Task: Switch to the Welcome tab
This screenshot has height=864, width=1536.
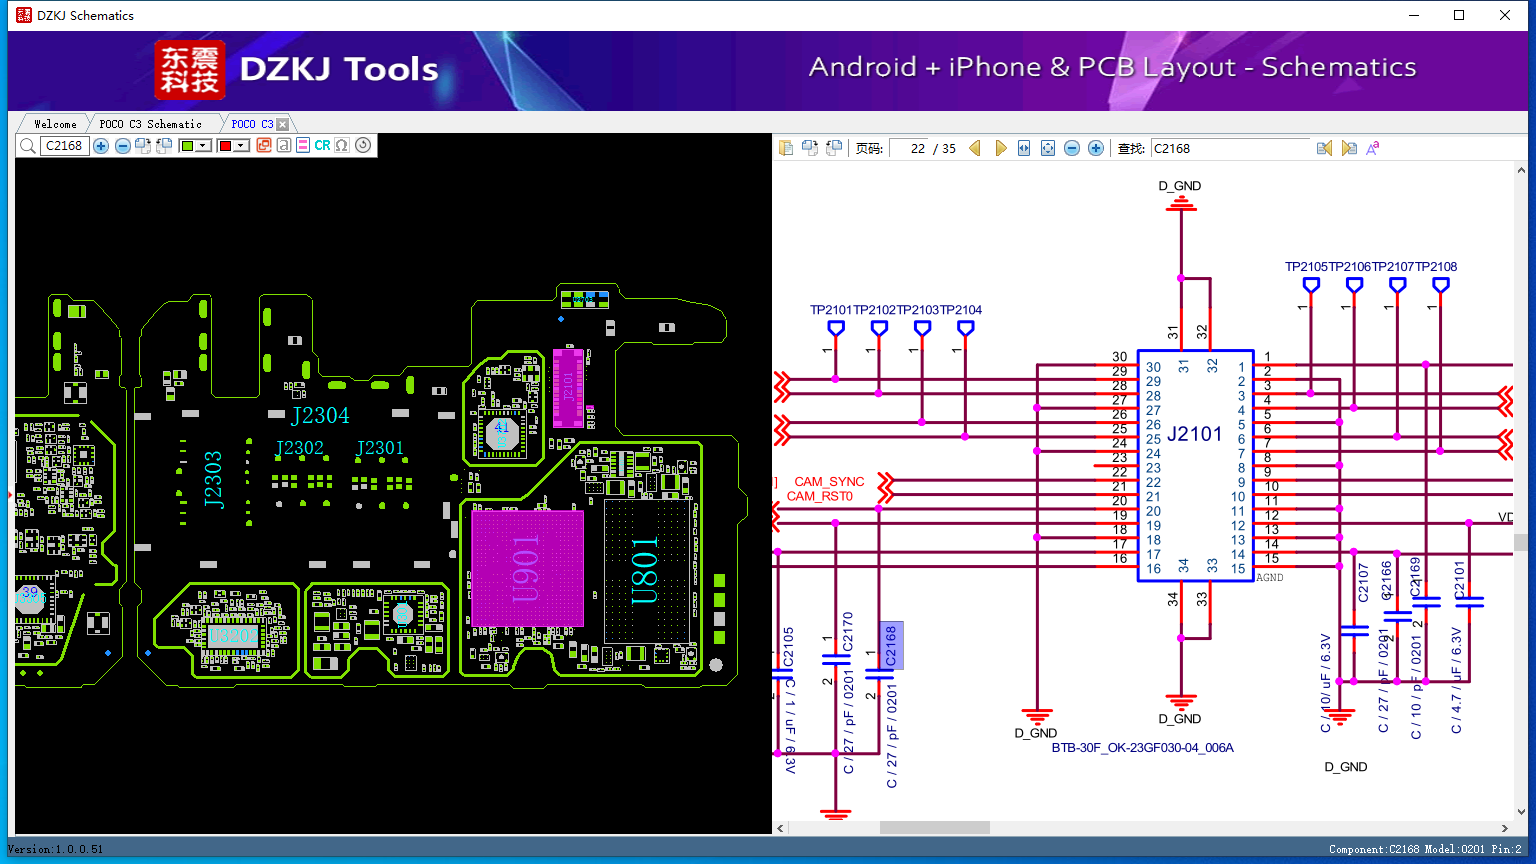Action: coord(55,124)
